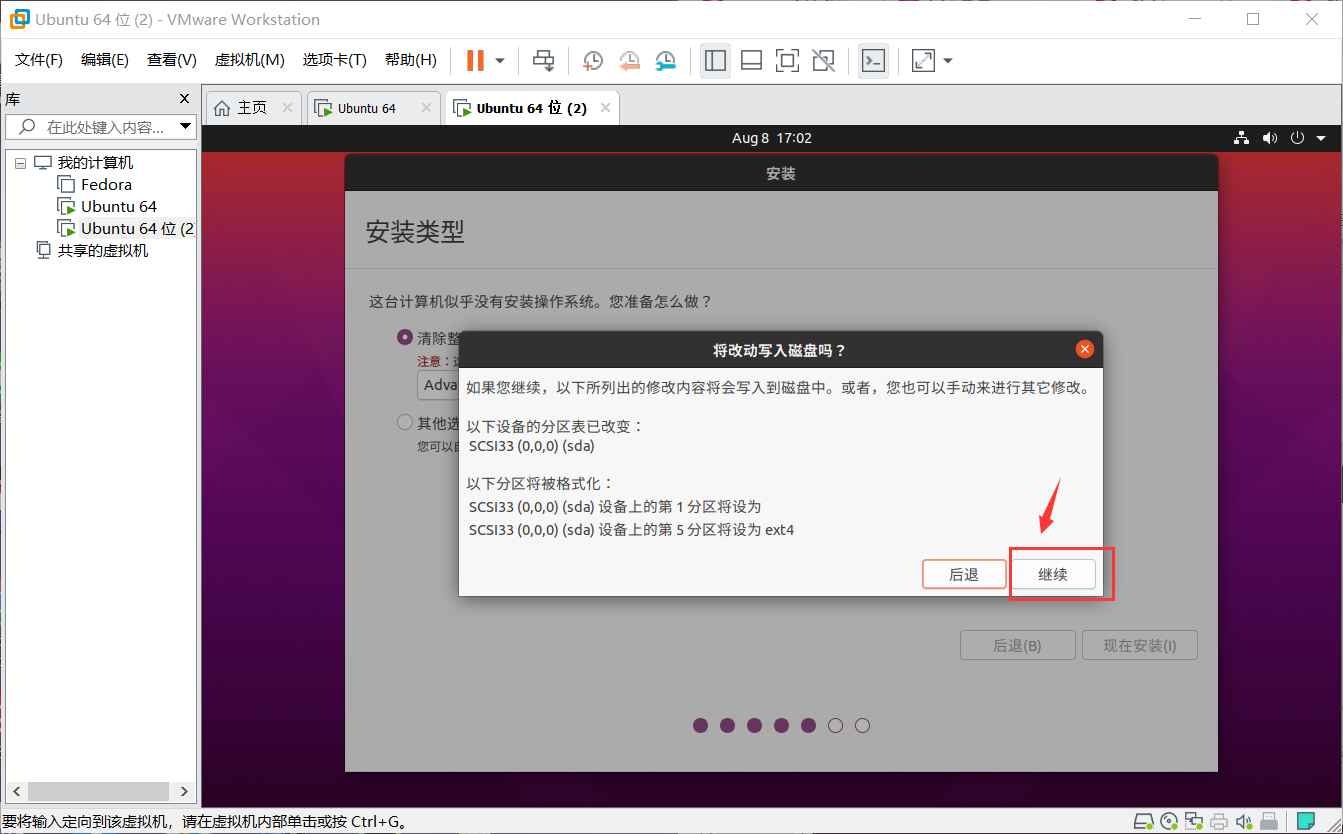Open the 查看(V) menu
The height and width of the screenshot is (834, 1343).
[172, 60]
